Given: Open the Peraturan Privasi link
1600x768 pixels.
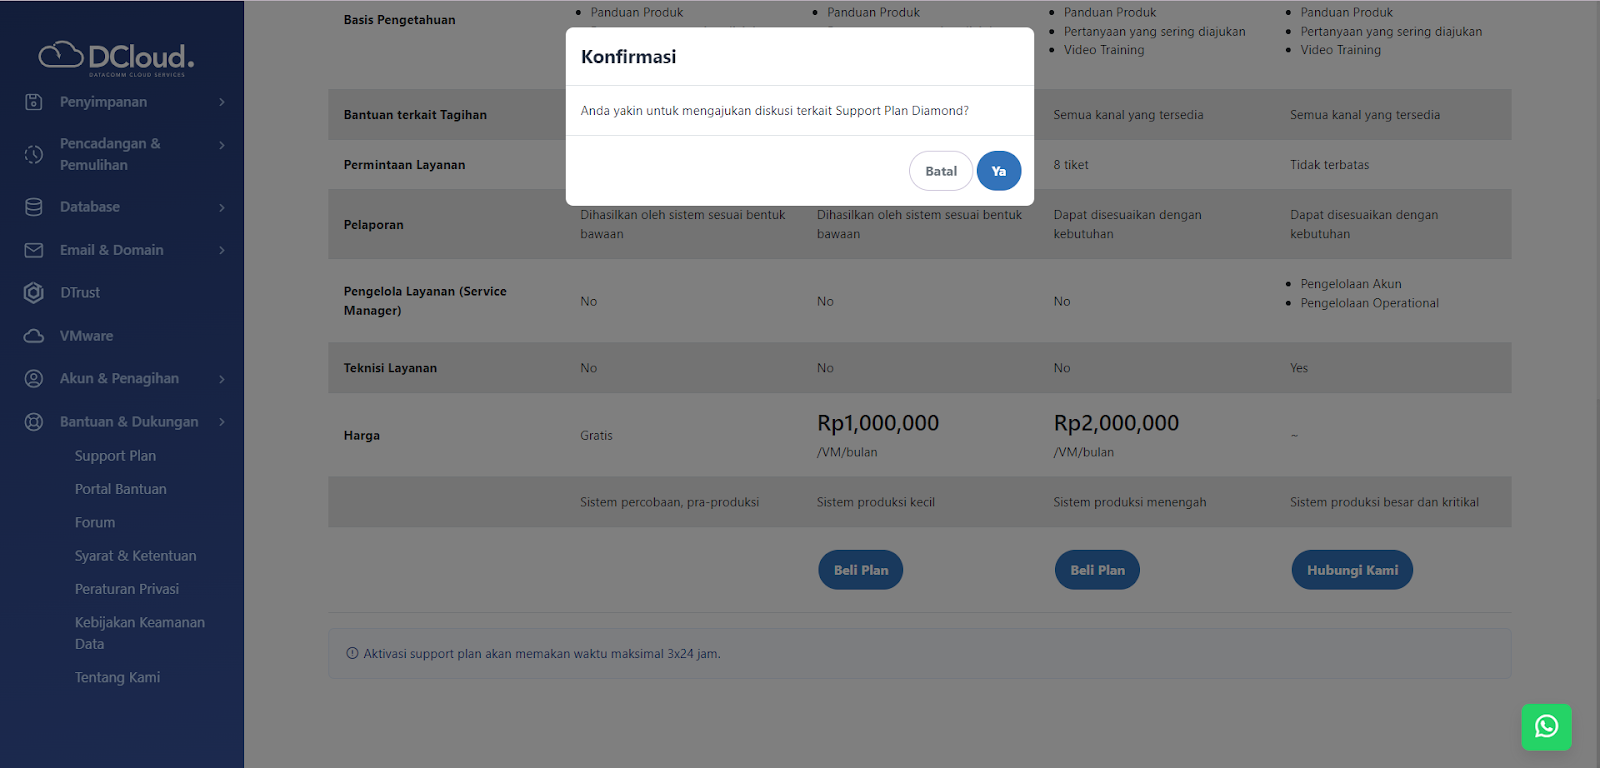Looking at the screenshot, I should [x=127, y=588].
